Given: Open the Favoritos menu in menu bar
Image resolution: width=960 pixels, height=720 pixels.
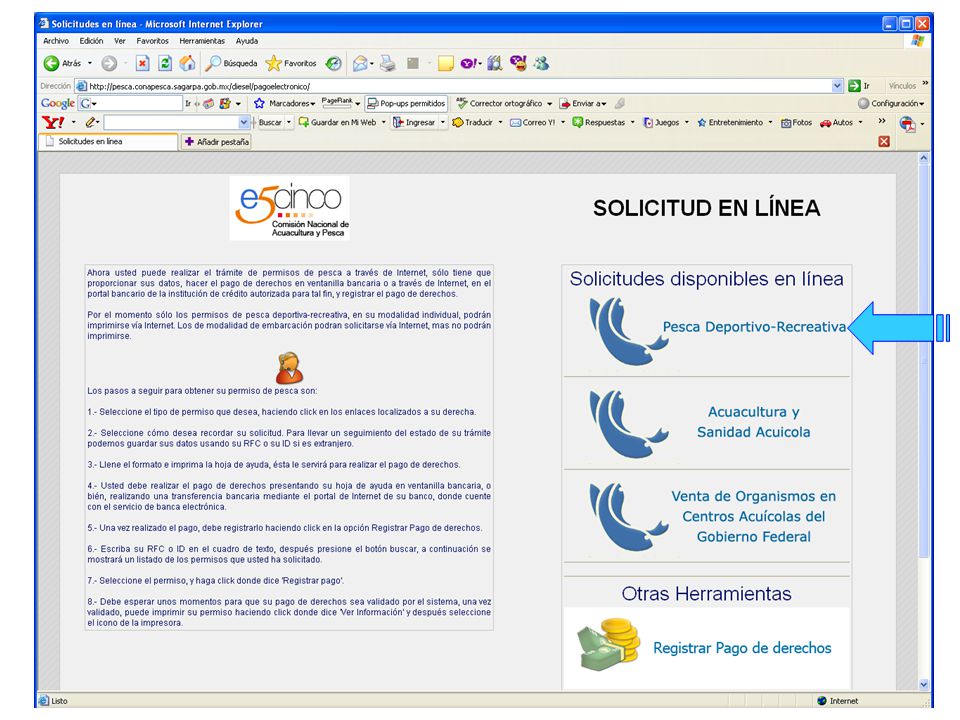Looking at the screenshot, I should [152, 41].
